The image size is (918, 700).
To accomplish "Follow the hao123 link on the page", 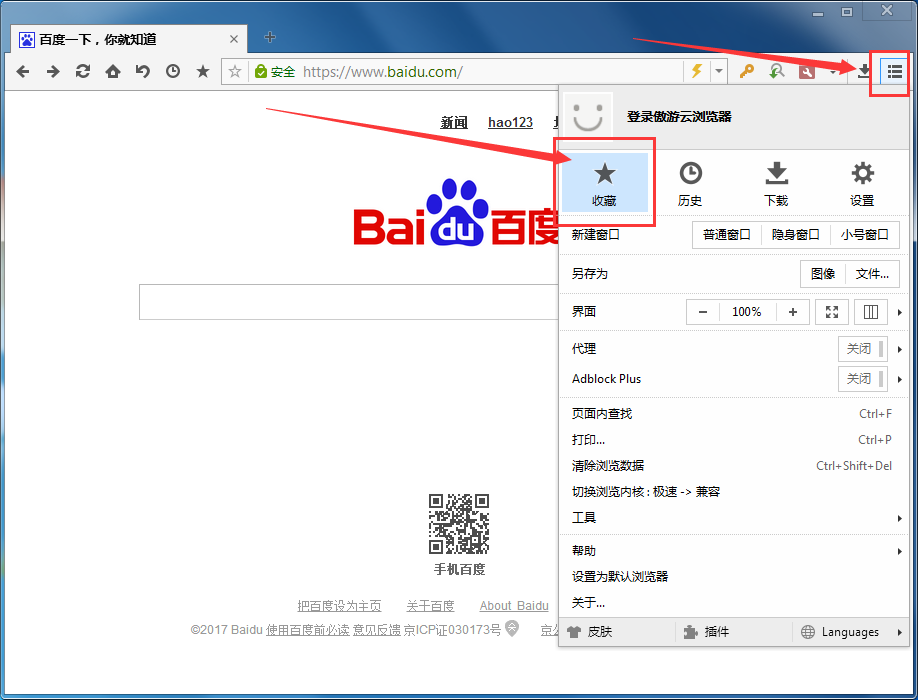I will (x=510, y=122).
